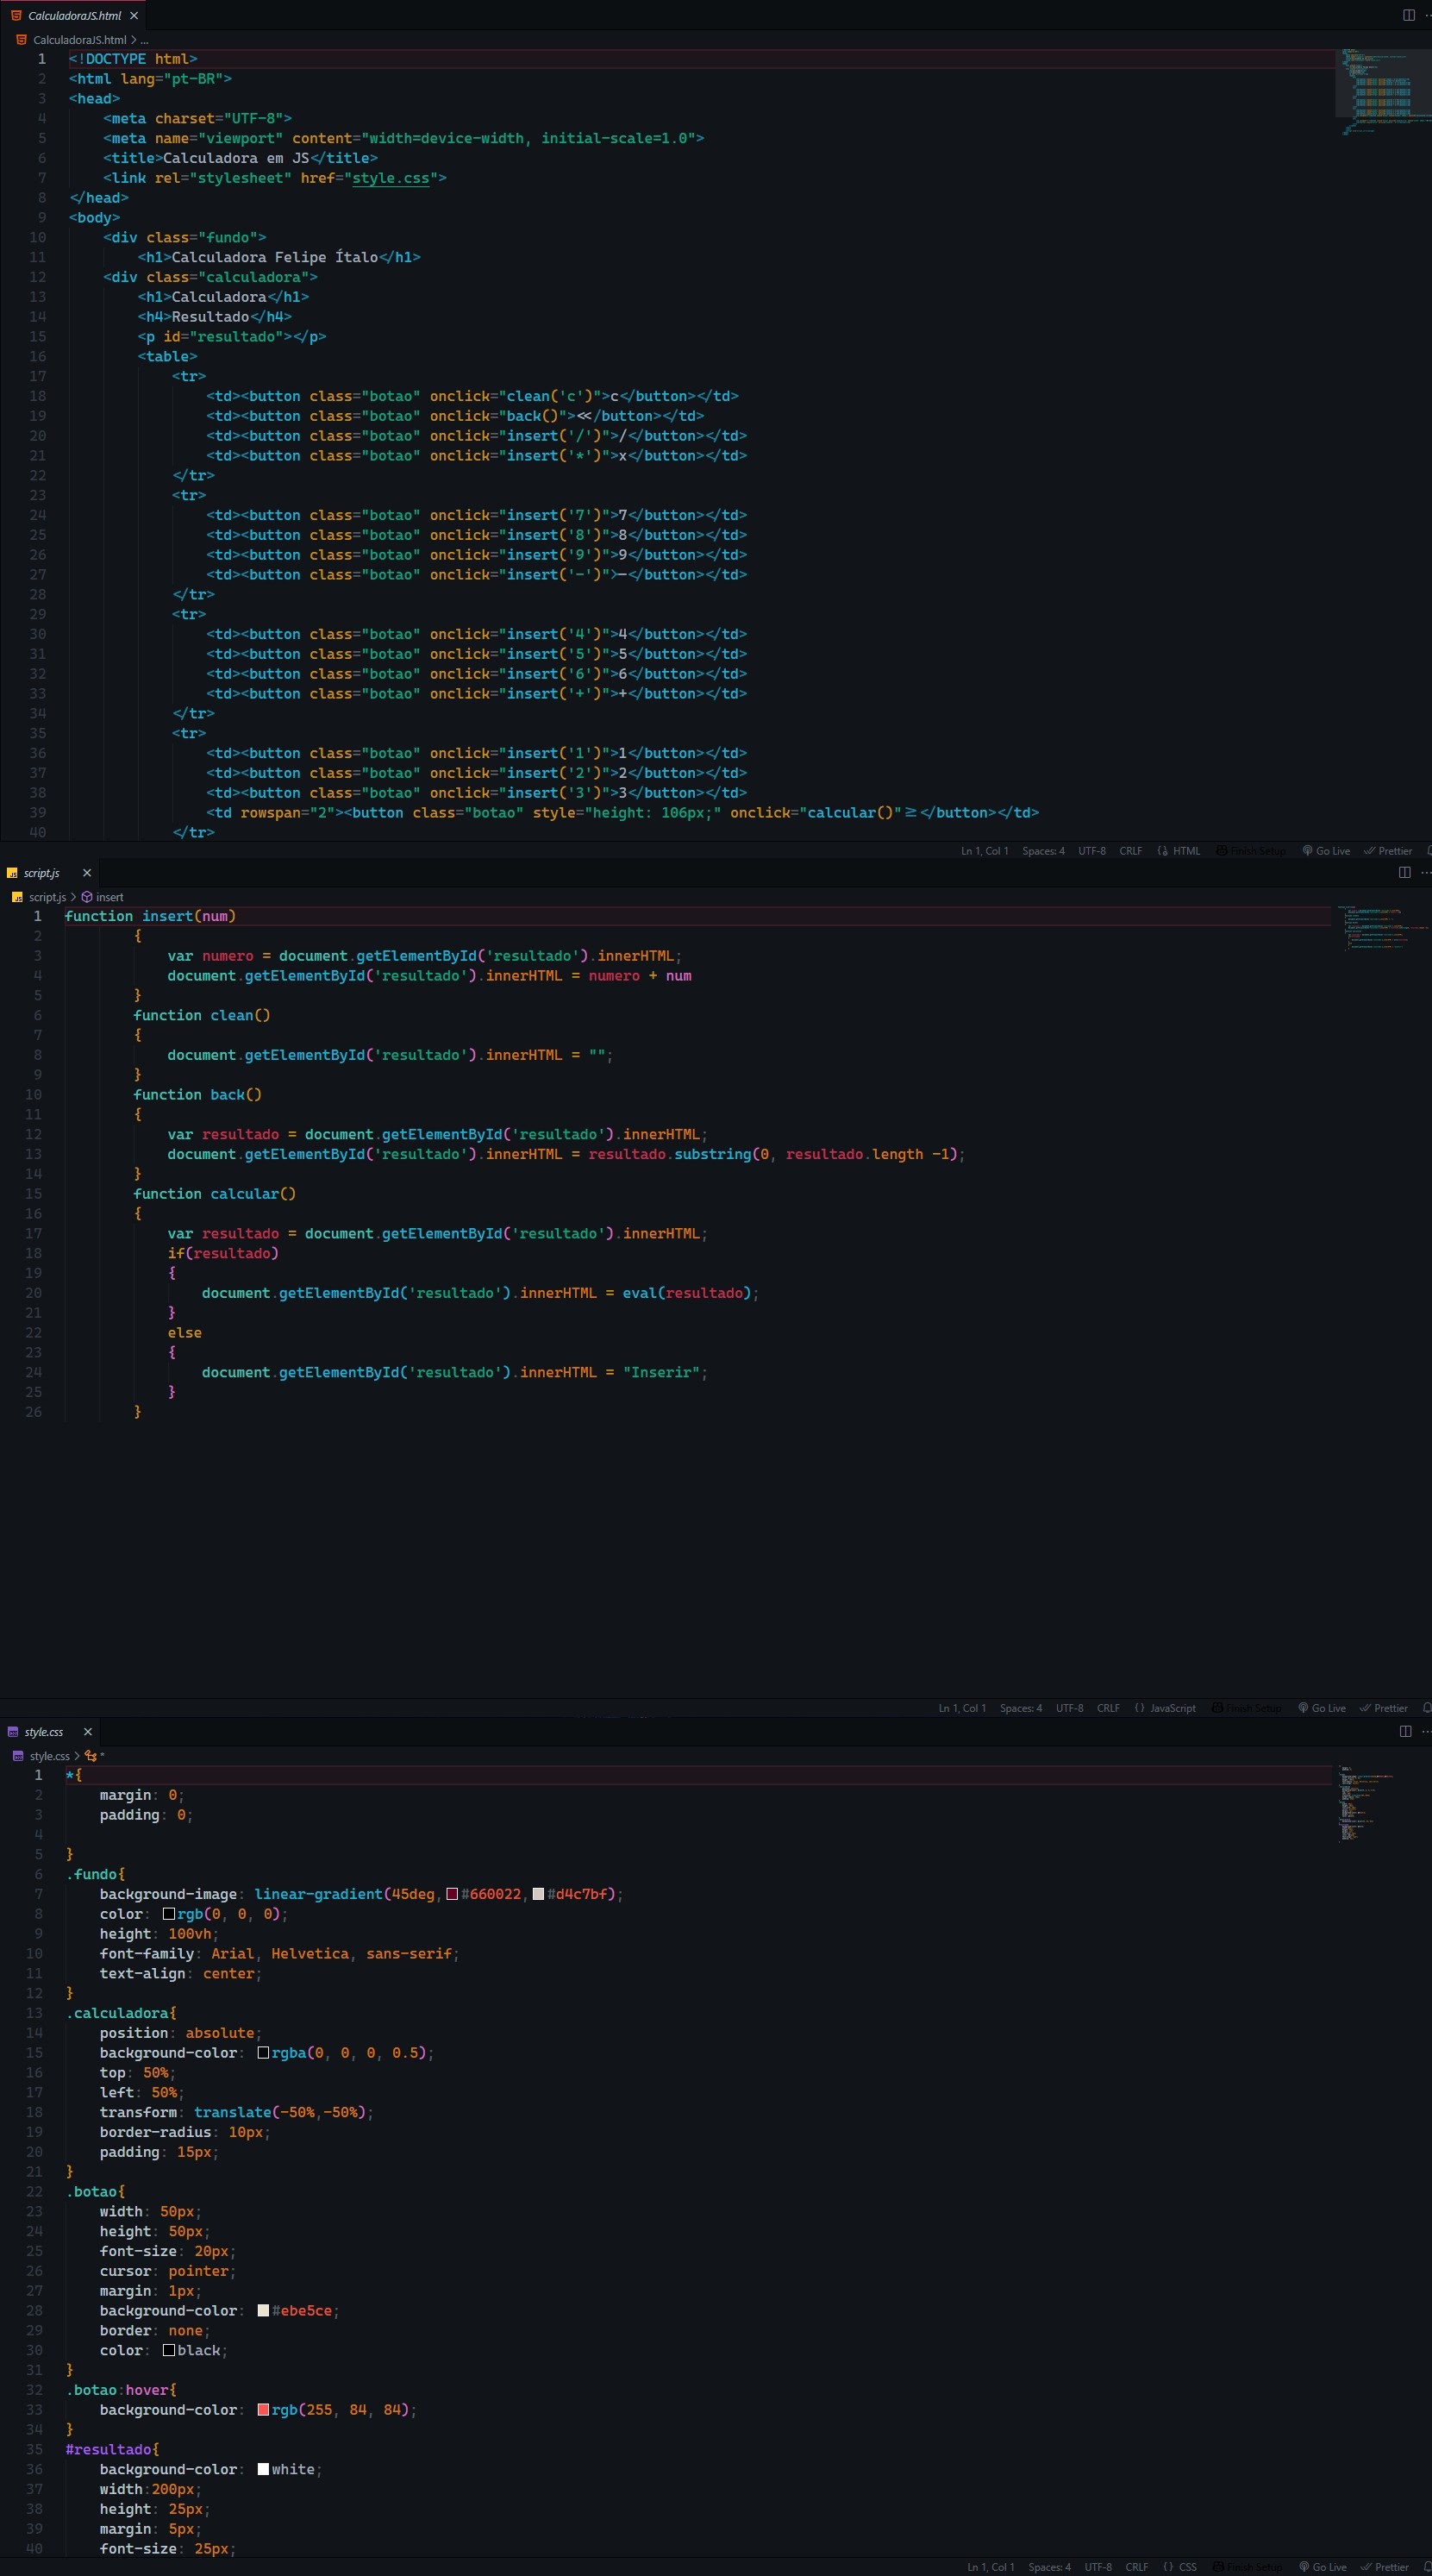
Task: Close the CalculadoraJS.html tab
Action: pyautogui.click(x=134, y=16)
